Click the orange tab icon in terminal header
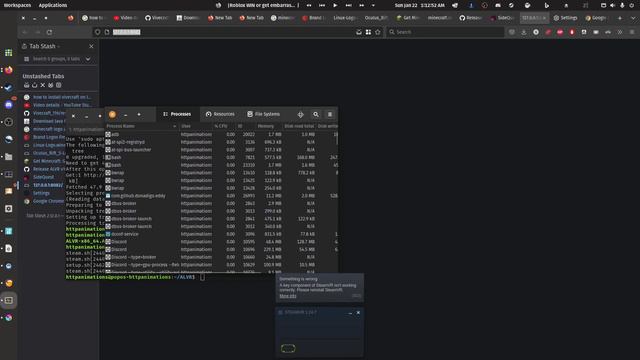Screen dimensions: 640x360 (x=112, y=115)
